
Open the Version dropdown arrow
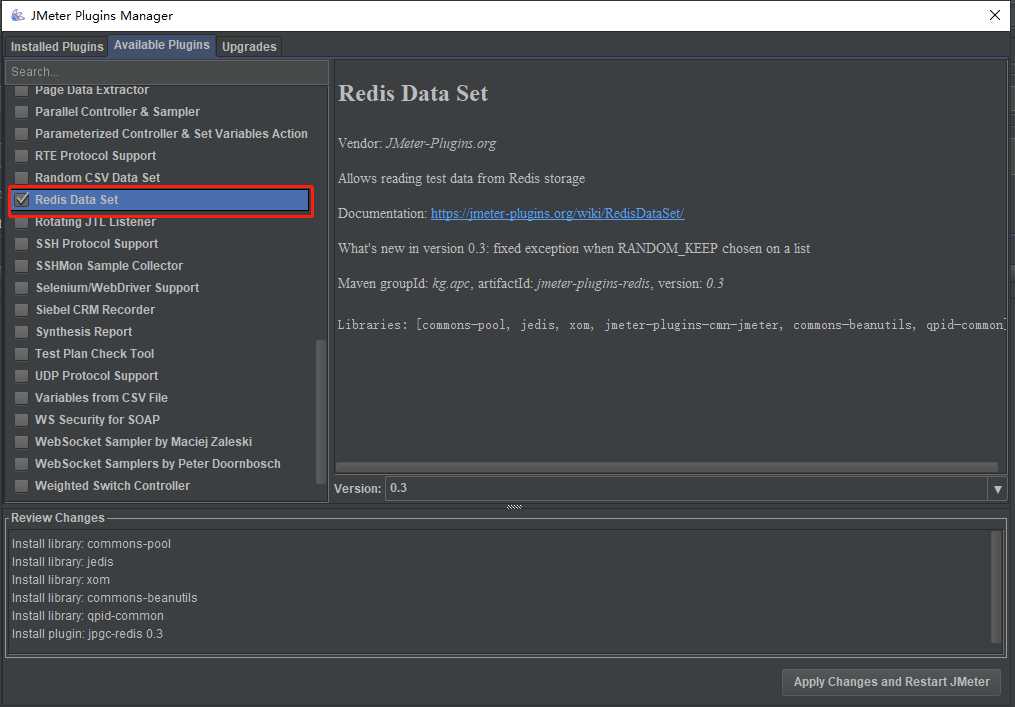point(998,489)
